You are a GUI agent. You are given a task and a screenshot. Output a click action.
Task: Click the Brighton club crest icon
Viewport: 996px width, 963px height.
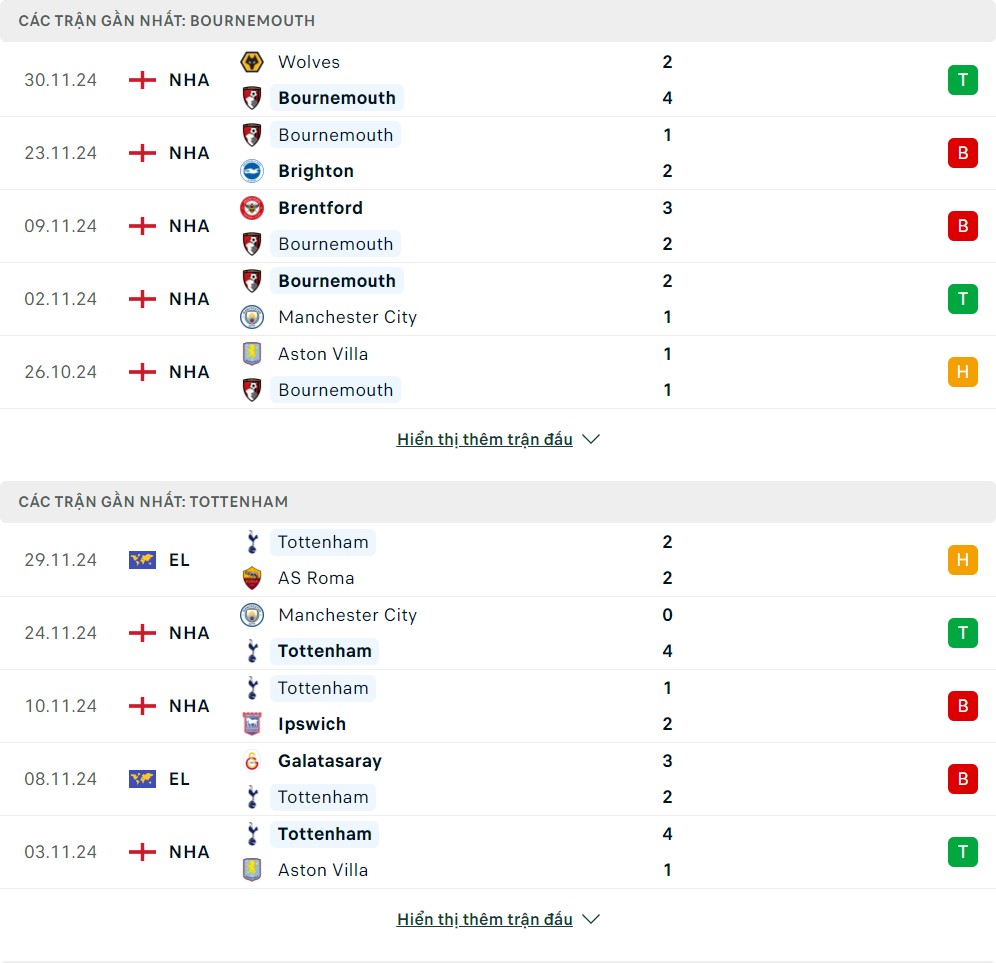click(x=252, y=171)
